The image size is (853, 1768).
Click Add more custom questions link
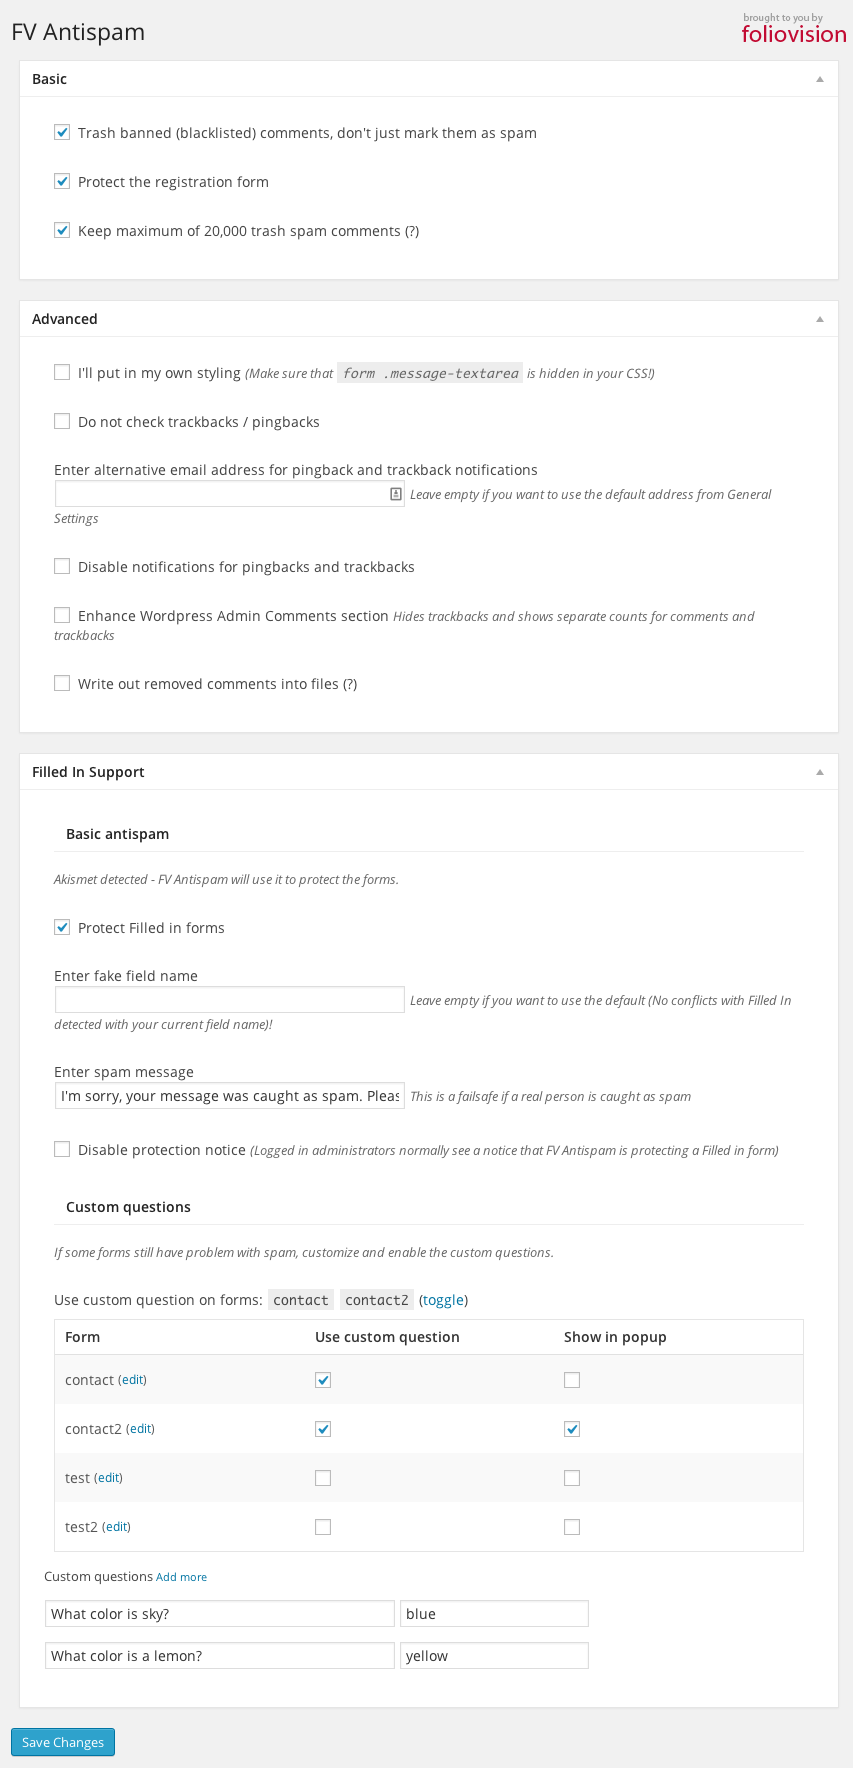click(x=181, y=1577)
